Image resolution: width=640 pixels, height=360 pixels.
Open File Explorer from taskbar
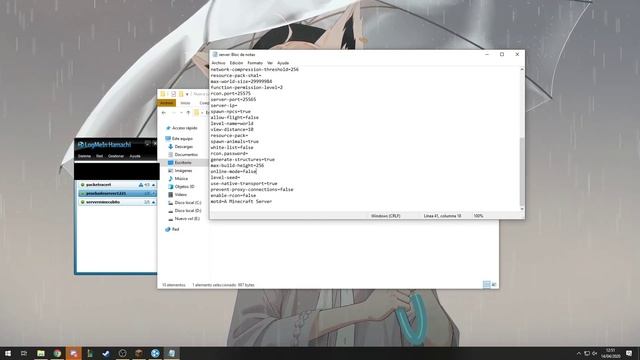pyautogui.click(x=41, y=353)
